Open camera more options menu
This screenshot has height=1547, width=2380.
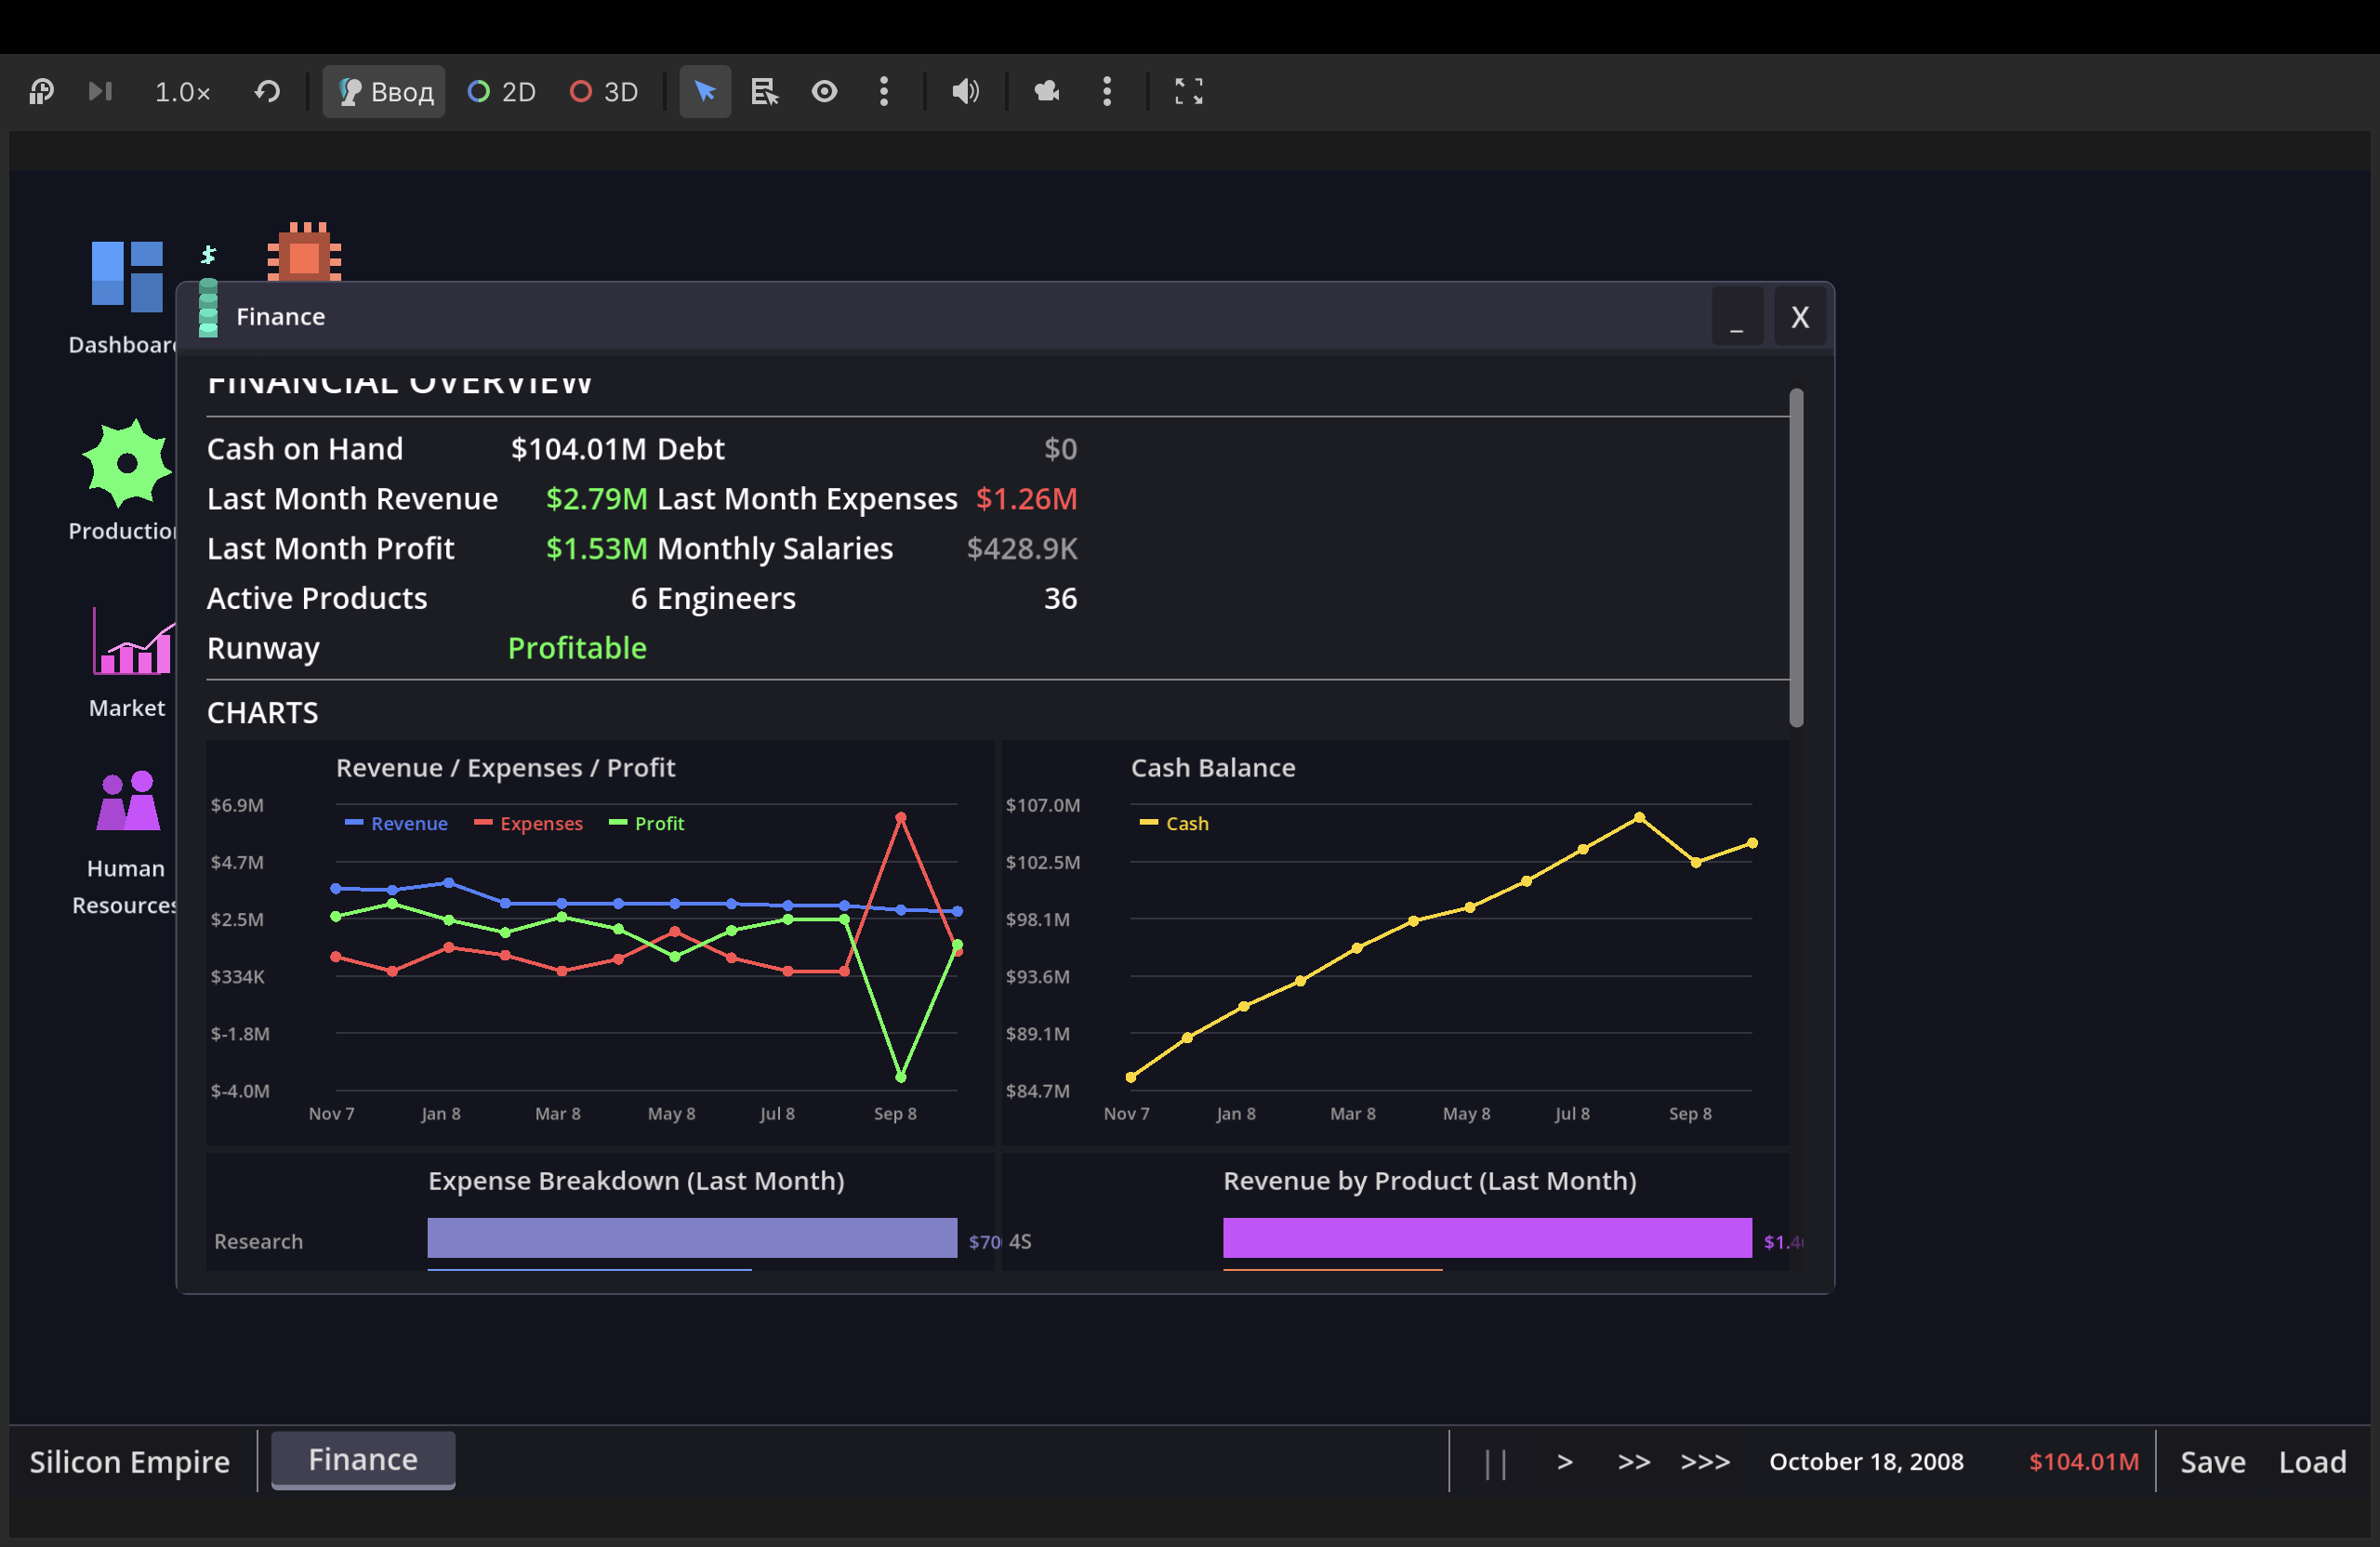1107,92
